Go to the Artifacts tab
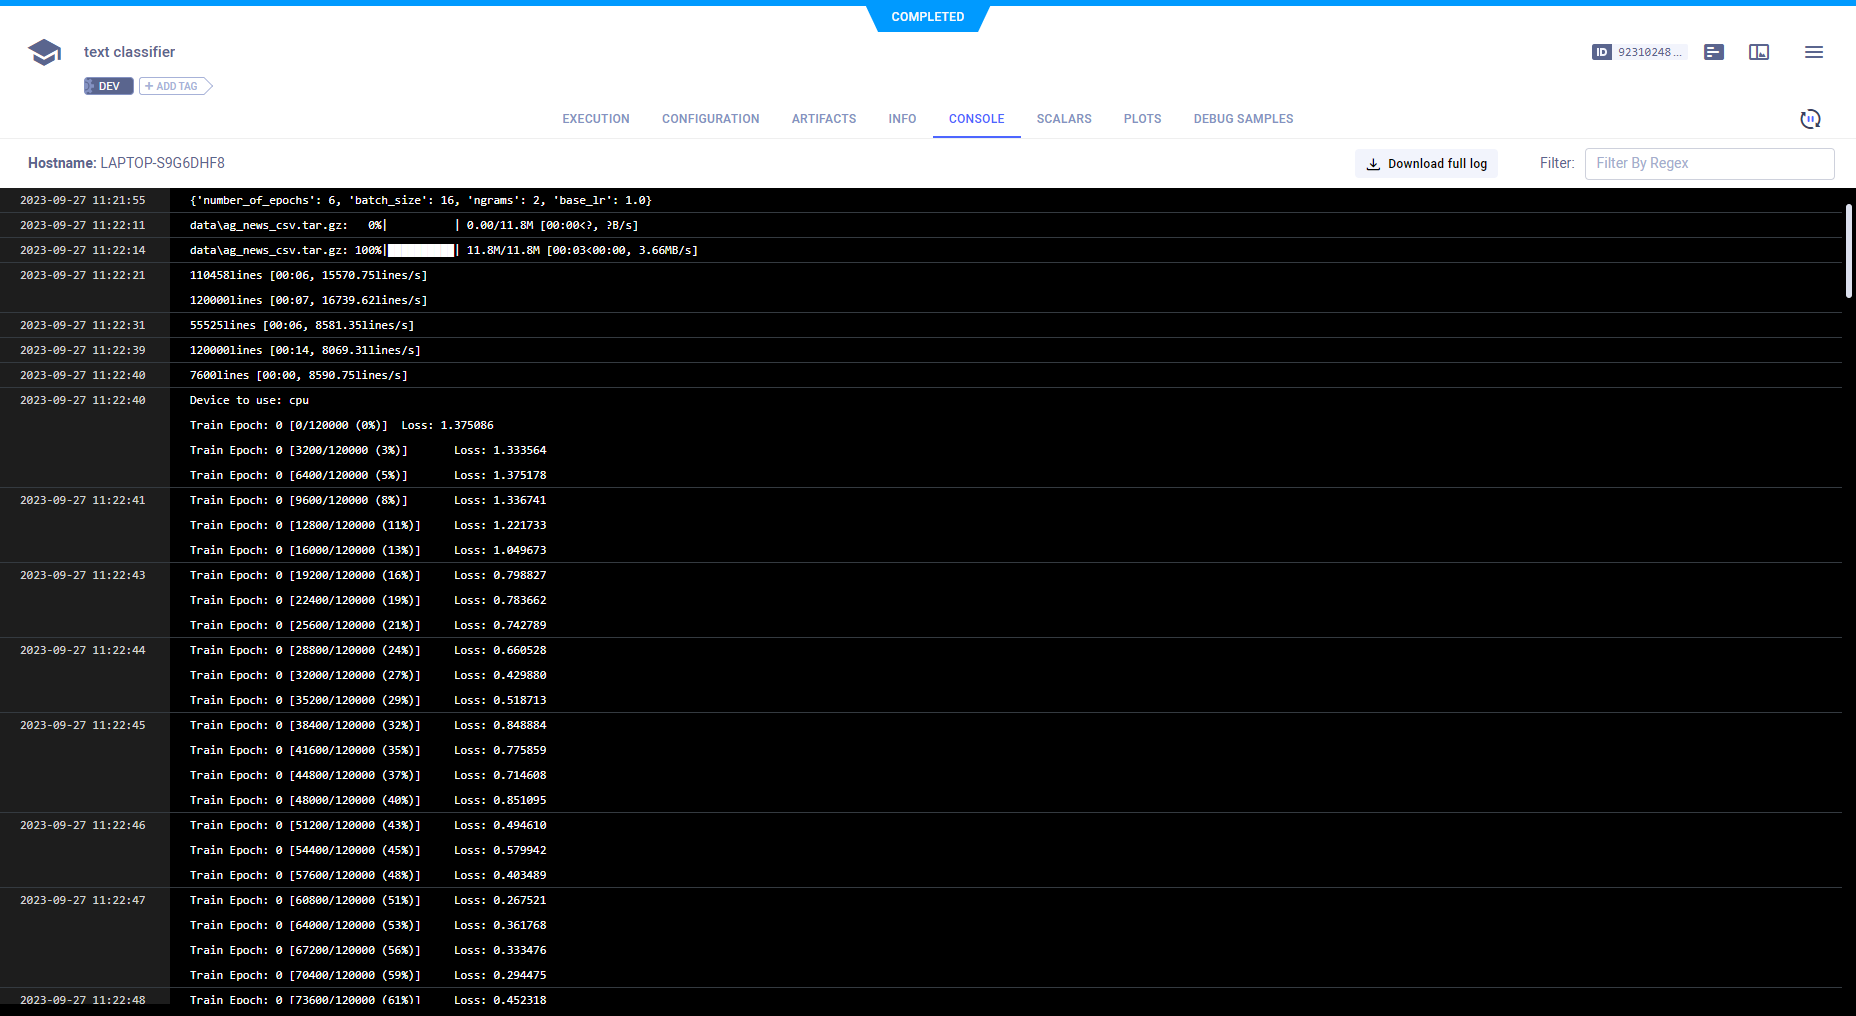Screen dimensions: 1856x1016 click(824, 119)
